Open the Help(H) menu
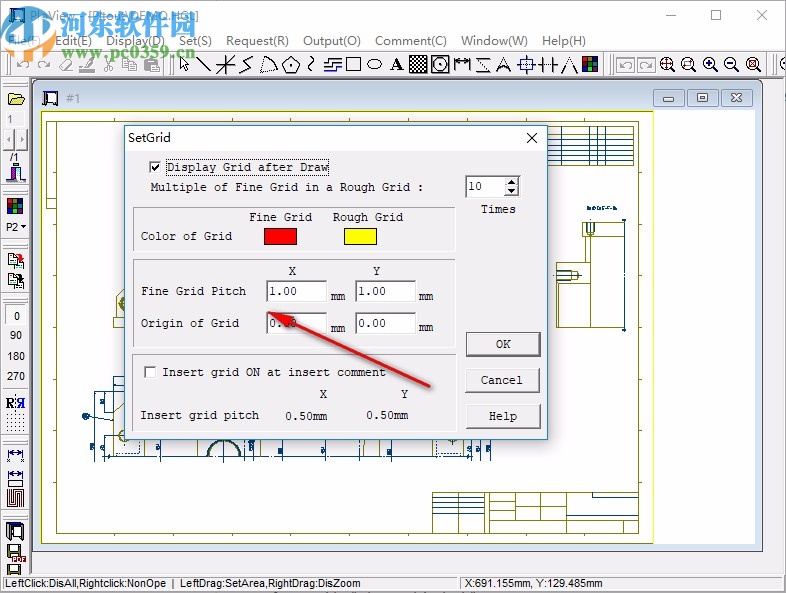The image size is (786, 593). pos(563,41)
